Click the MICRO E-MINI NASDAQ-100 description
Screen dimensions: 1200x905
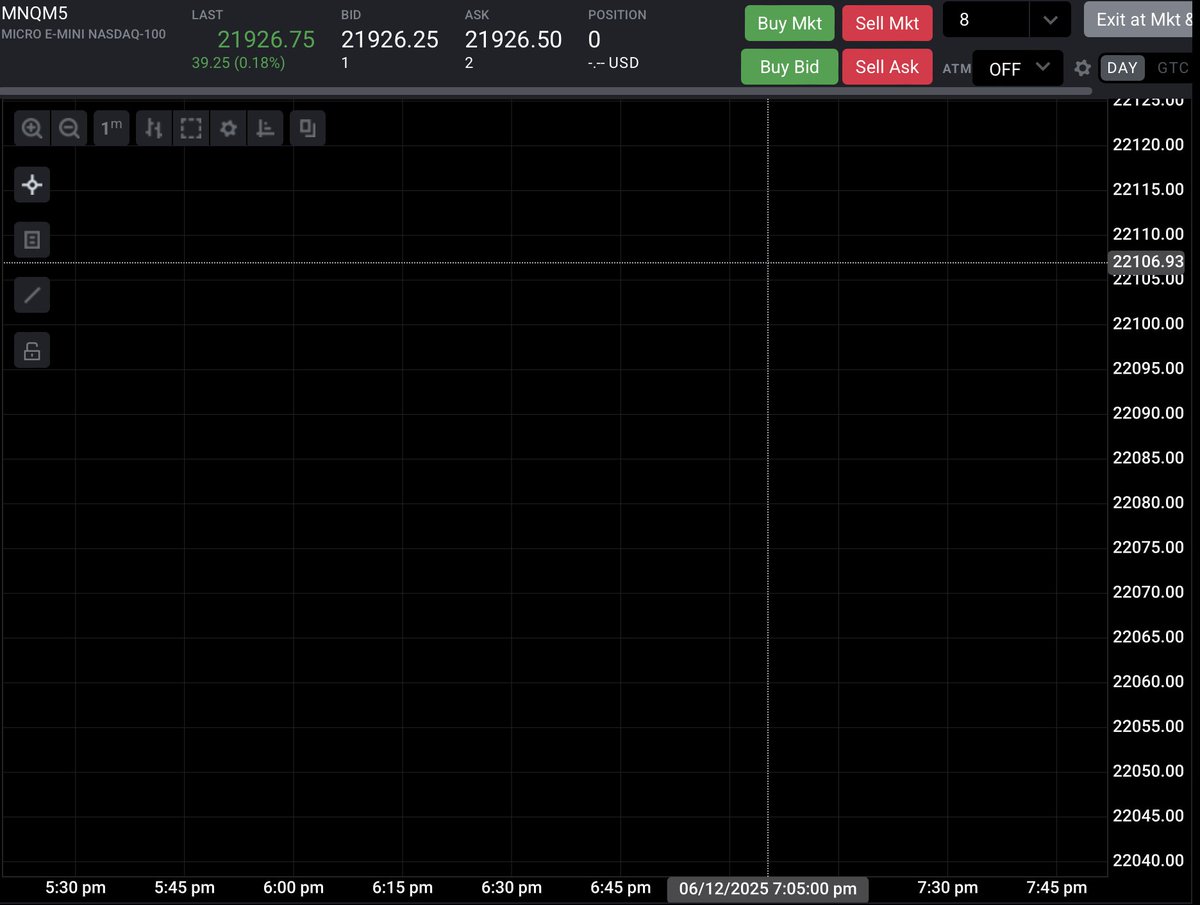tap(83, 34)
